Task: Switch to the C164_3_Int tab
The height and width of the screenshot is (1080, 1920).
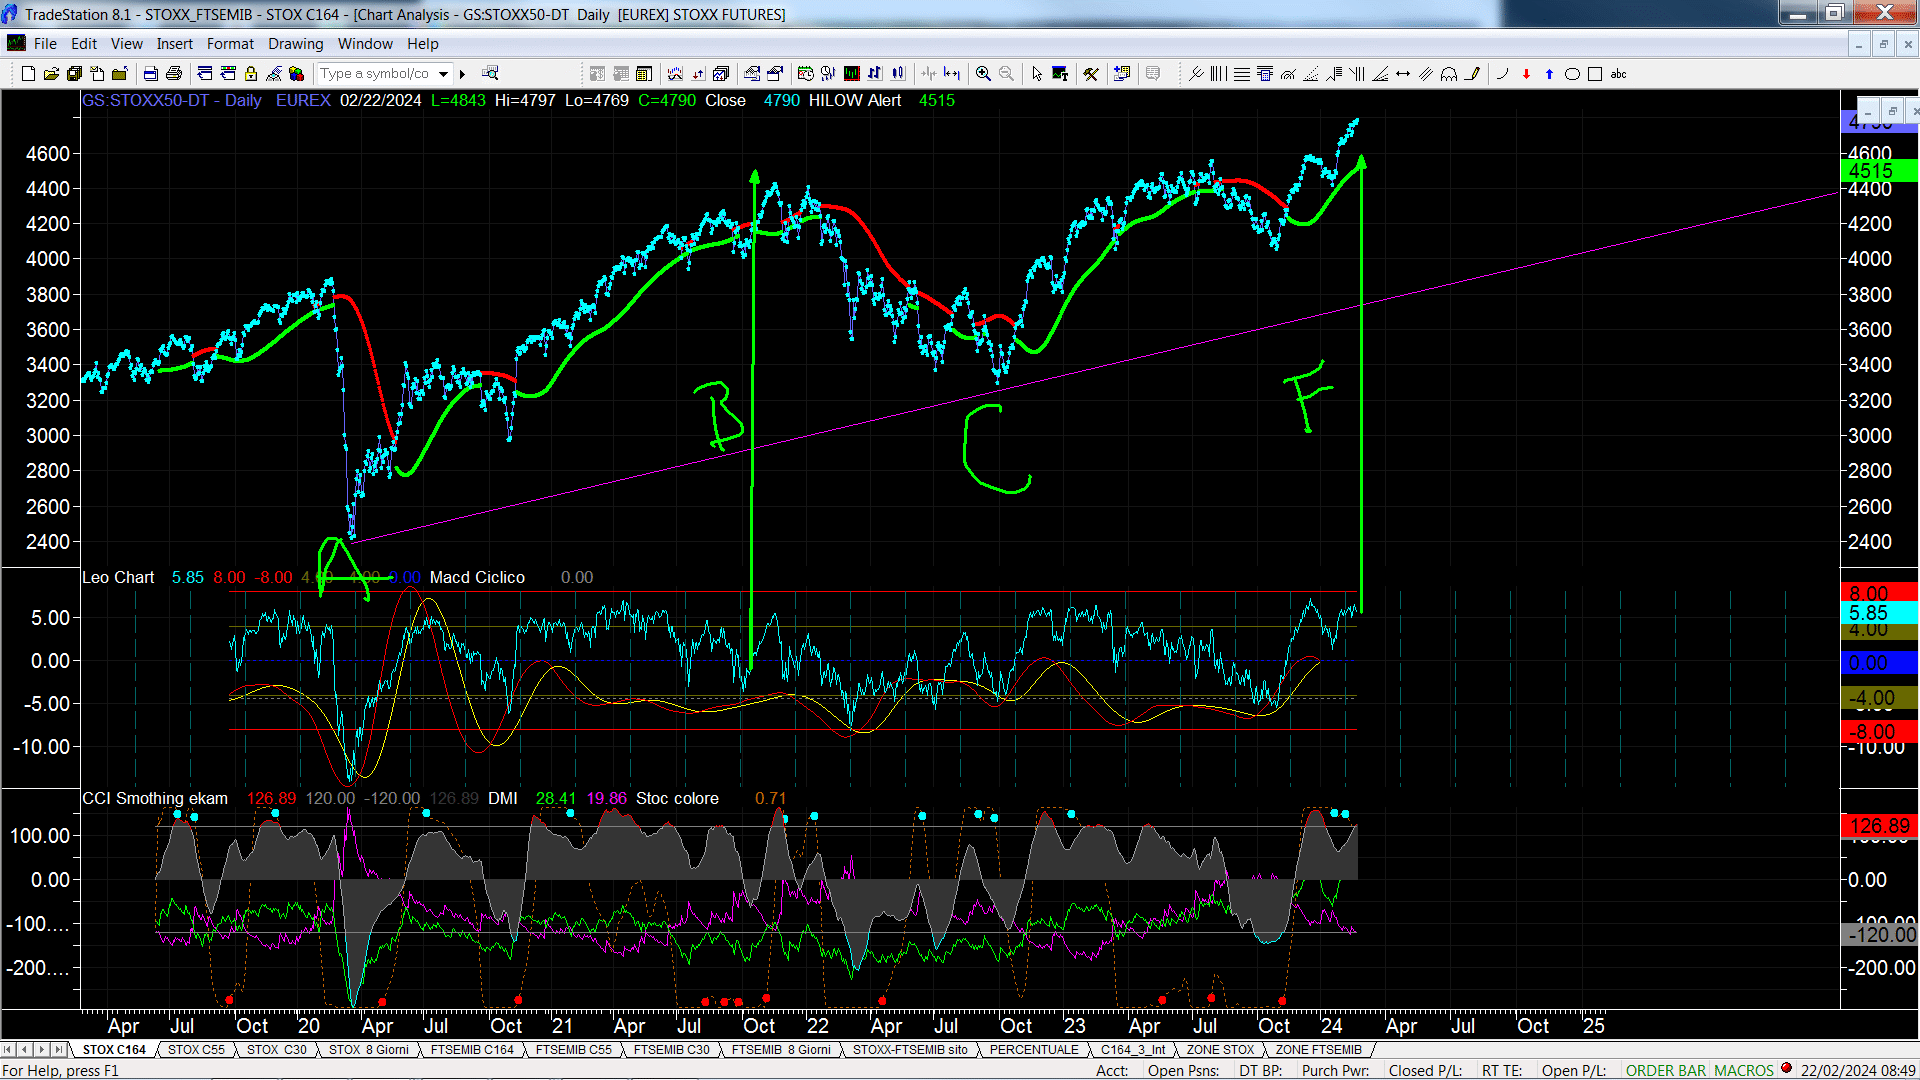Action: coord(1133,1050)
